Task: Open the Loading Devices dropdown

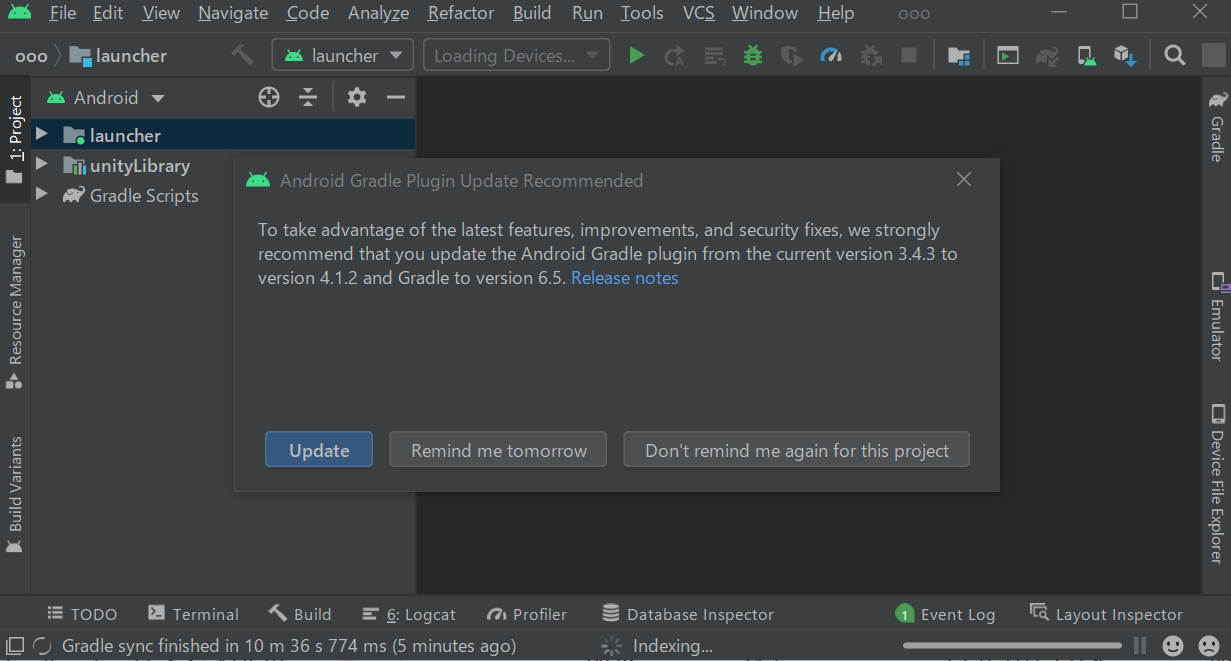Action: (x=516, y=56)
